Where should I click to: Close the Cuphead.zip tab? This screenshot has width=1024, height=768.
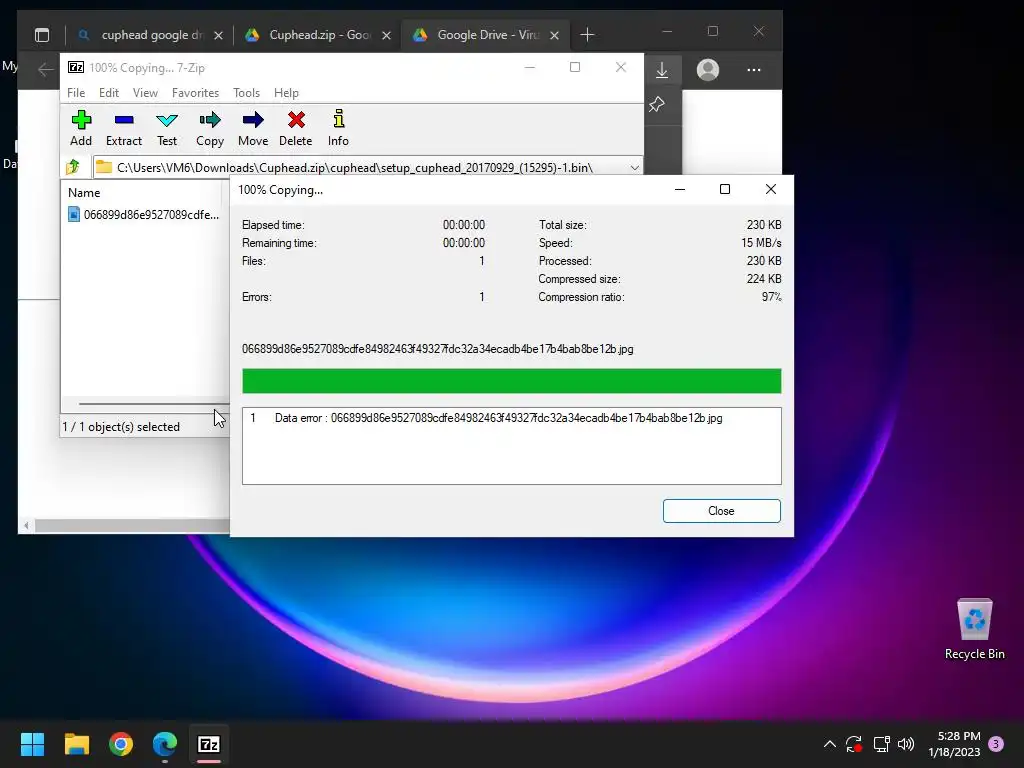coord(387,35)
